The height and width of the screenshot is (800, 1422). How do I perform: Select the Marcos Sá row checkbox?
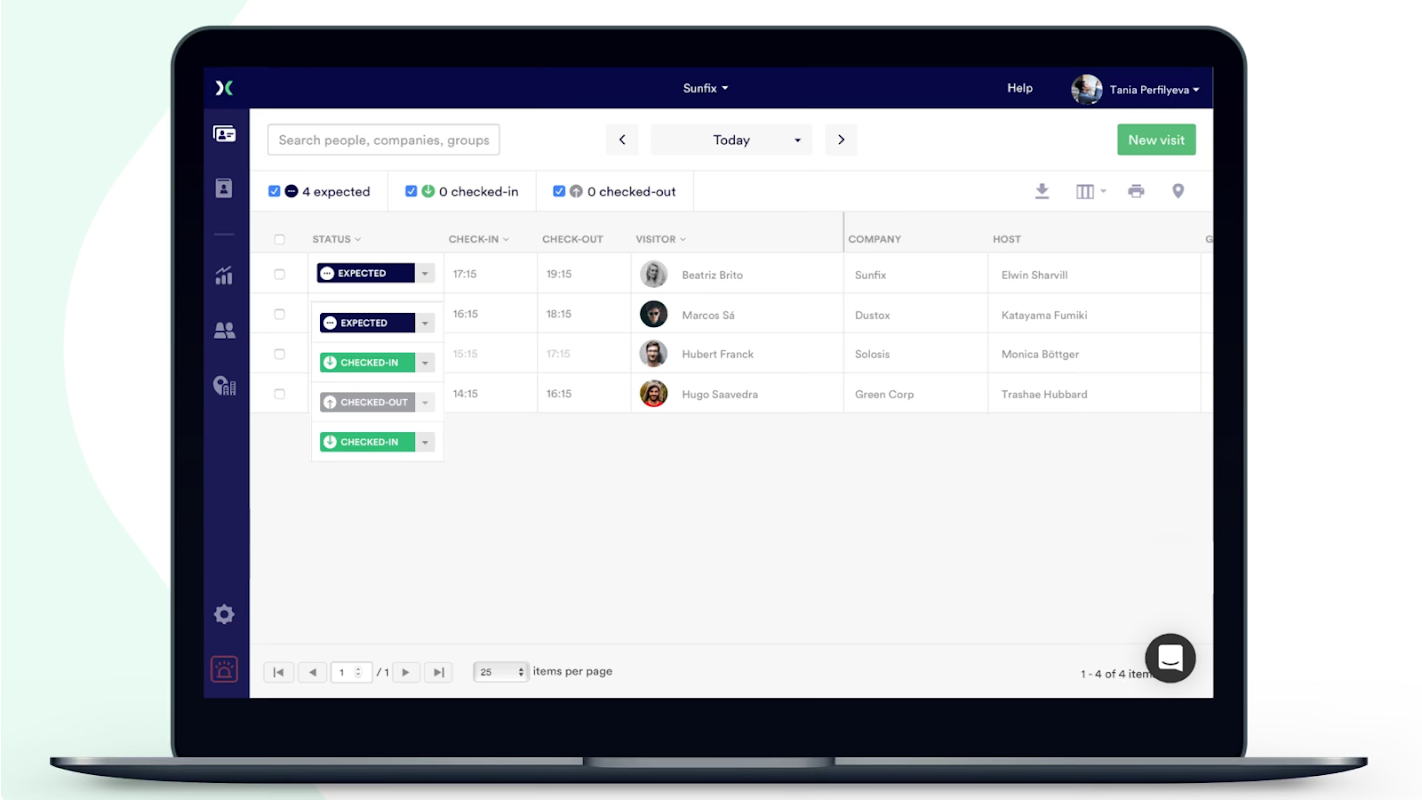pyautogui.click(x=279, y=314)
